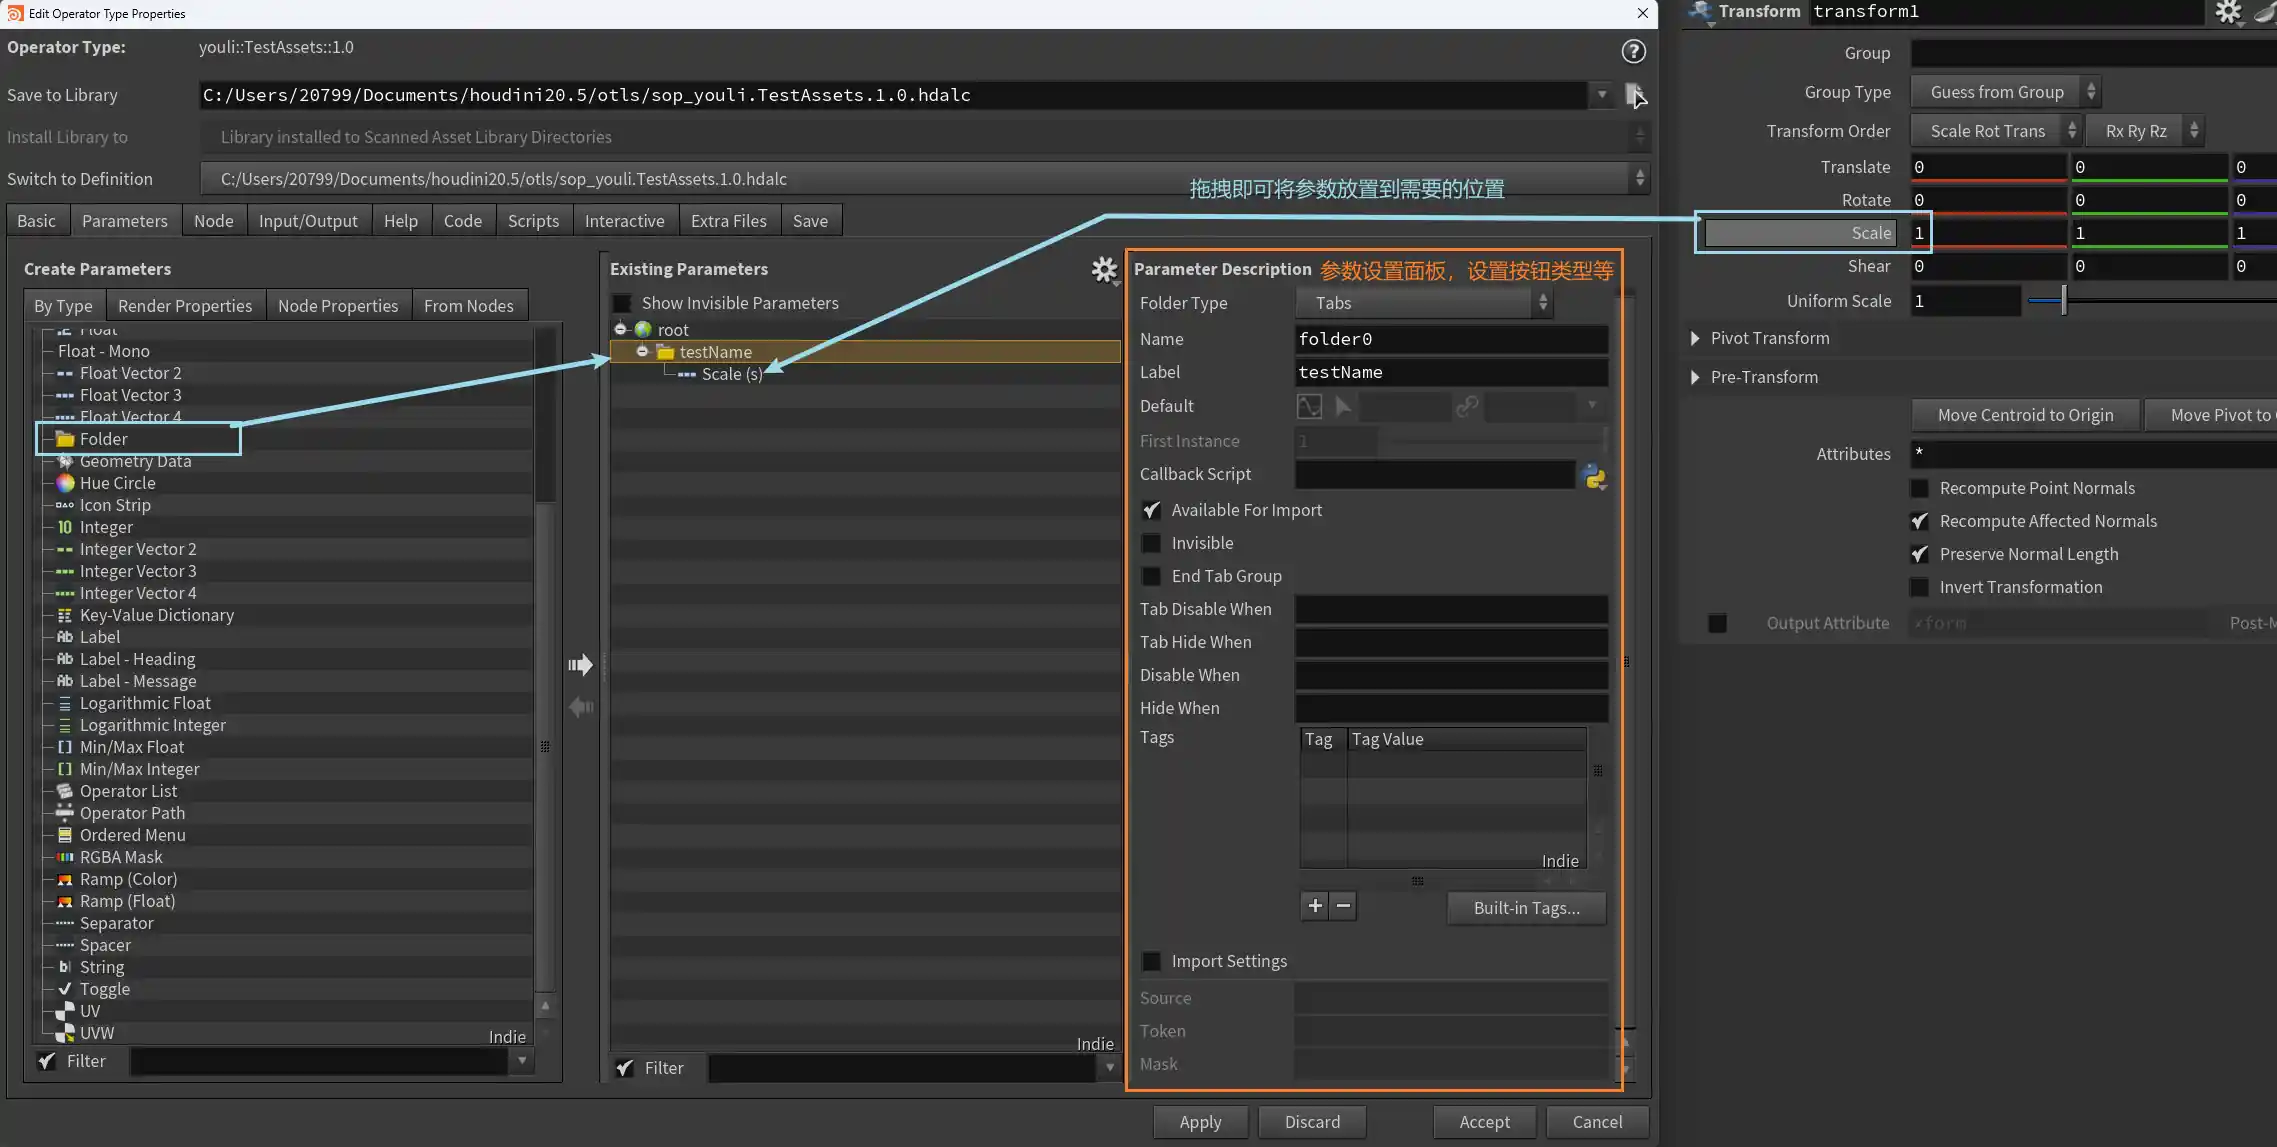This screenshot has height=1147, width=2277.
Task: Click the plus icon under Tags
Action: pos(1314,906)
